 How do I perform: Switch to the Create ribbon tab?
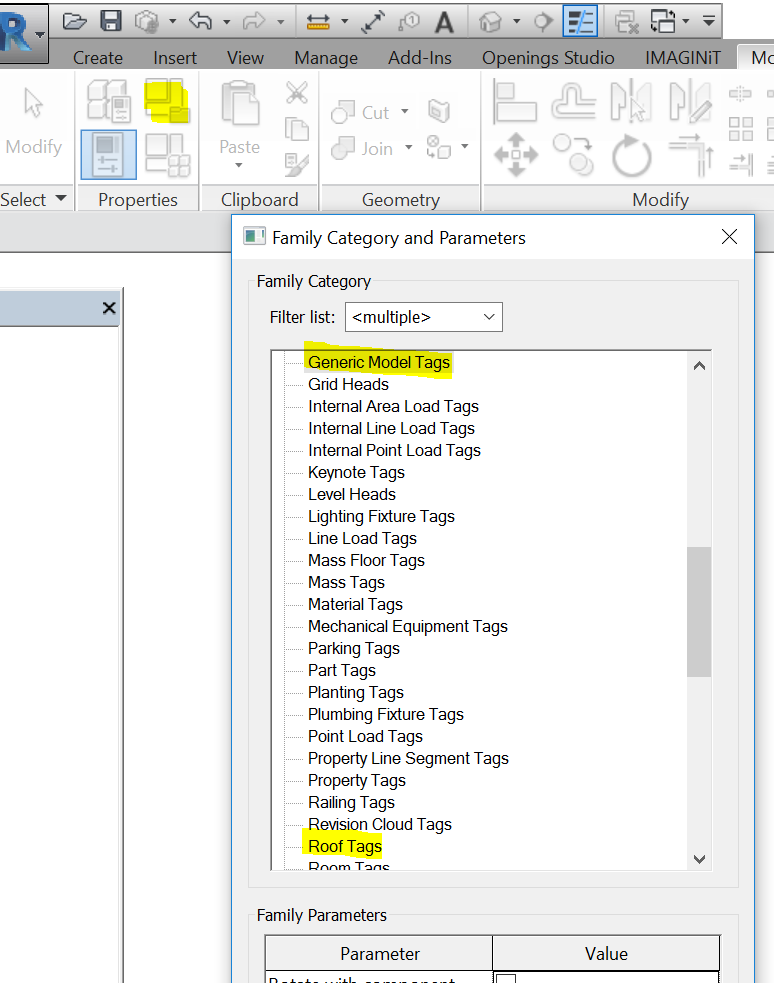(x=98, y=58)
